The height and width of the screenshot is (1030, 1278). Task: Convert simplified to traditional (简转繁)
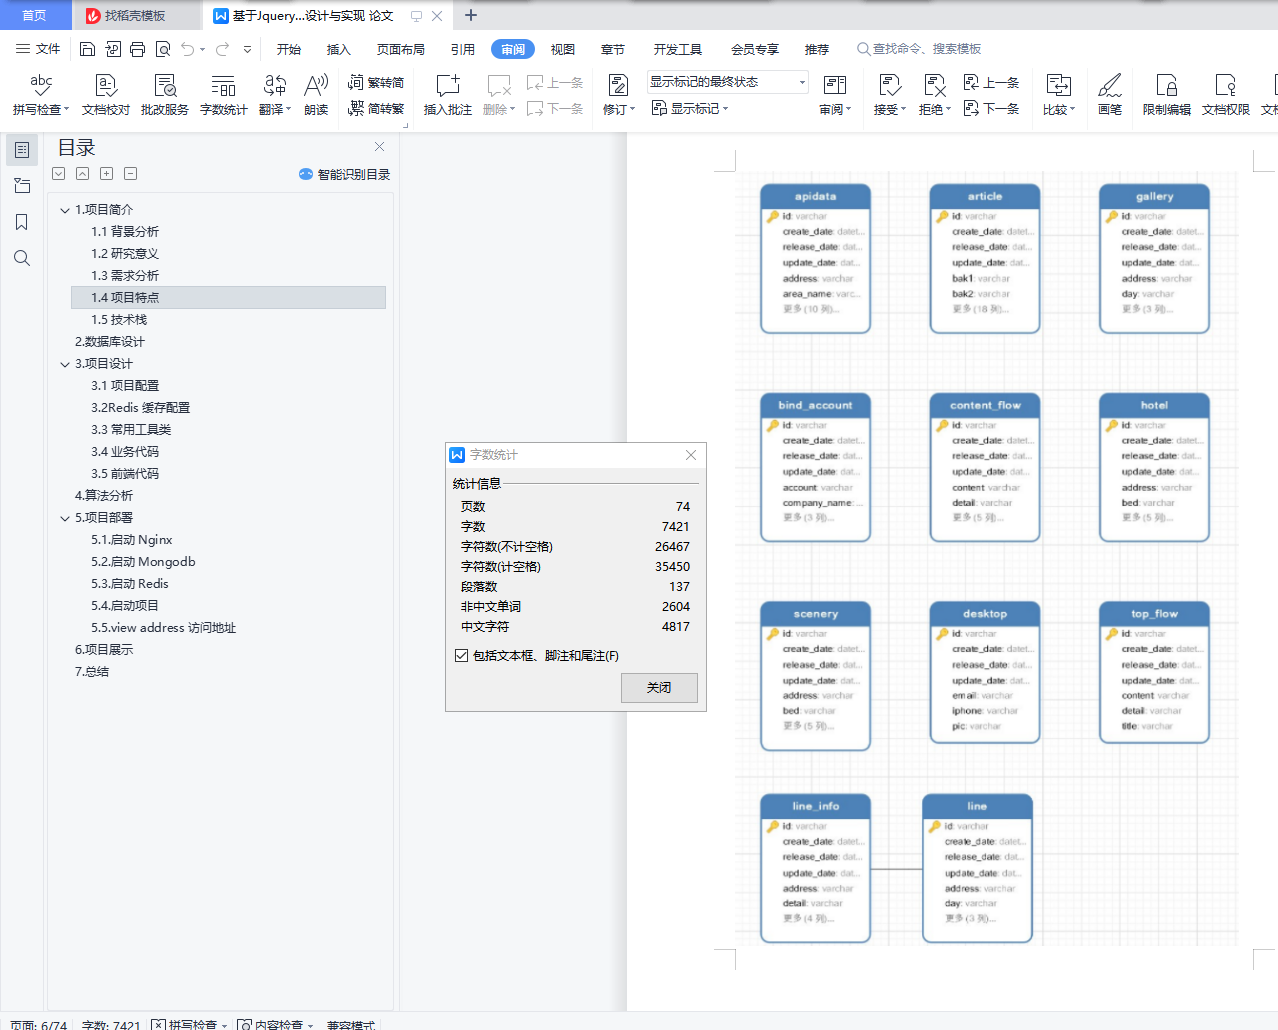[x=376, y=108]
